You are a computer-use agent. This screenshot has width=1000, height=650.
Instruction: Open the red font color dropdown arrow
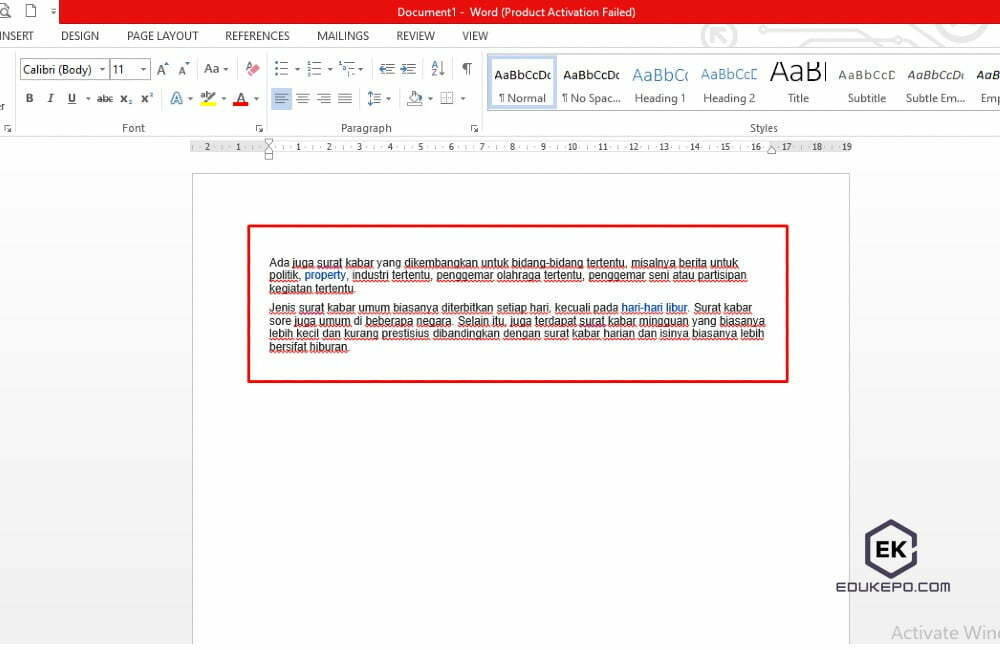(x=256, y=99)
